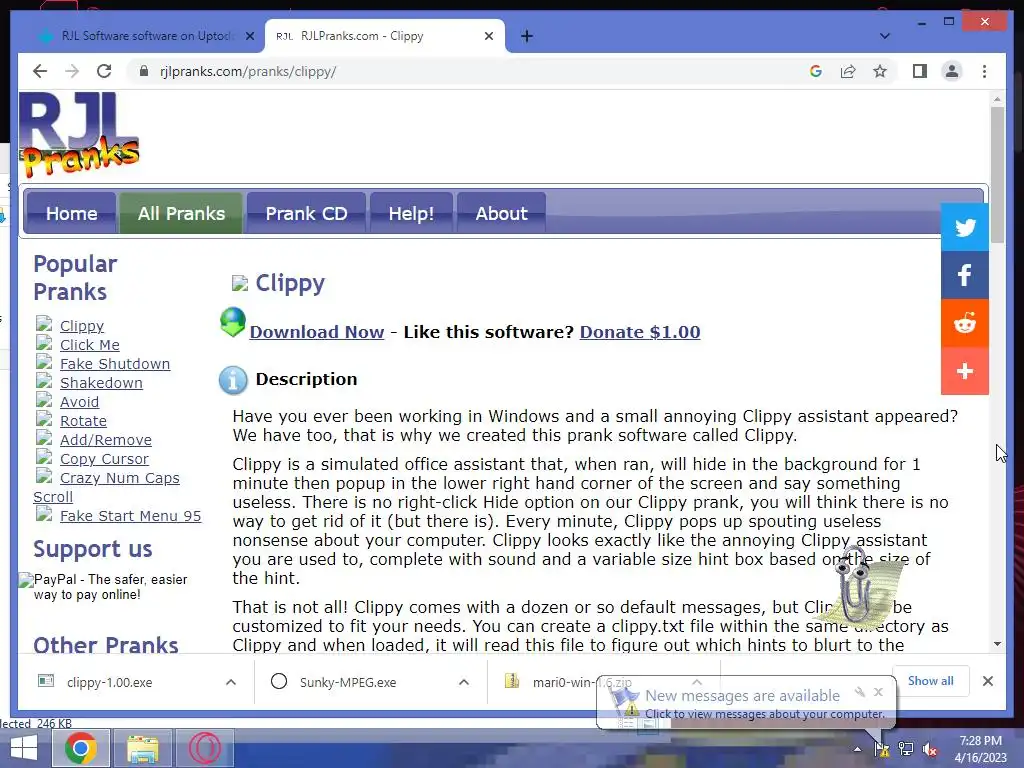Image resolution: width=1024 pixels, height=768 pixels.
Task: Reload the current Clippy page
Action: (x=104, y=71)
